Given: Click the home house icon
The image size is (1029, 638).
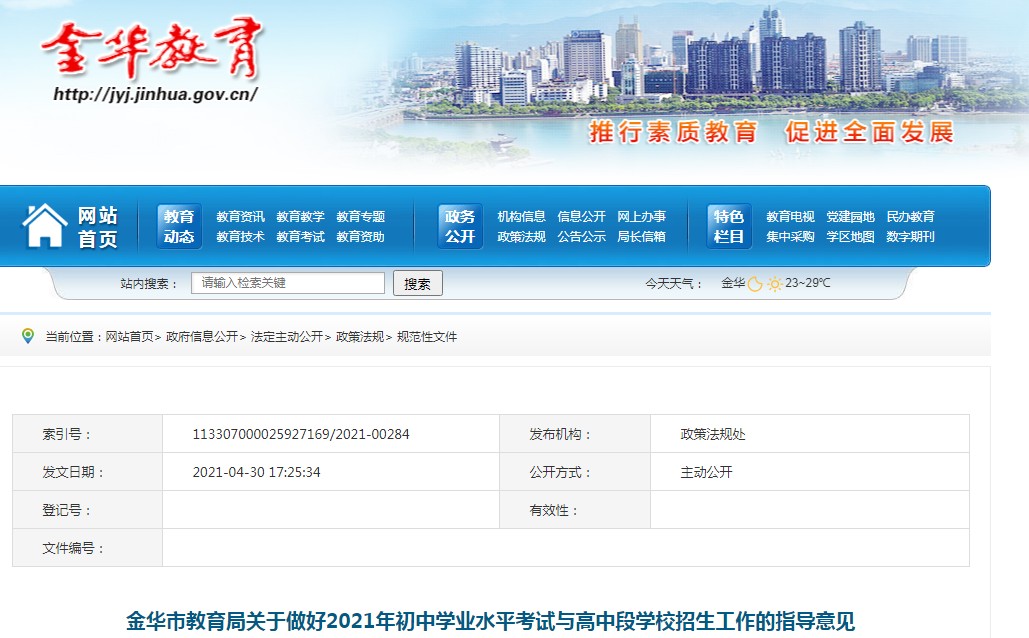Looking at the screenshot, I should [45, 225].
